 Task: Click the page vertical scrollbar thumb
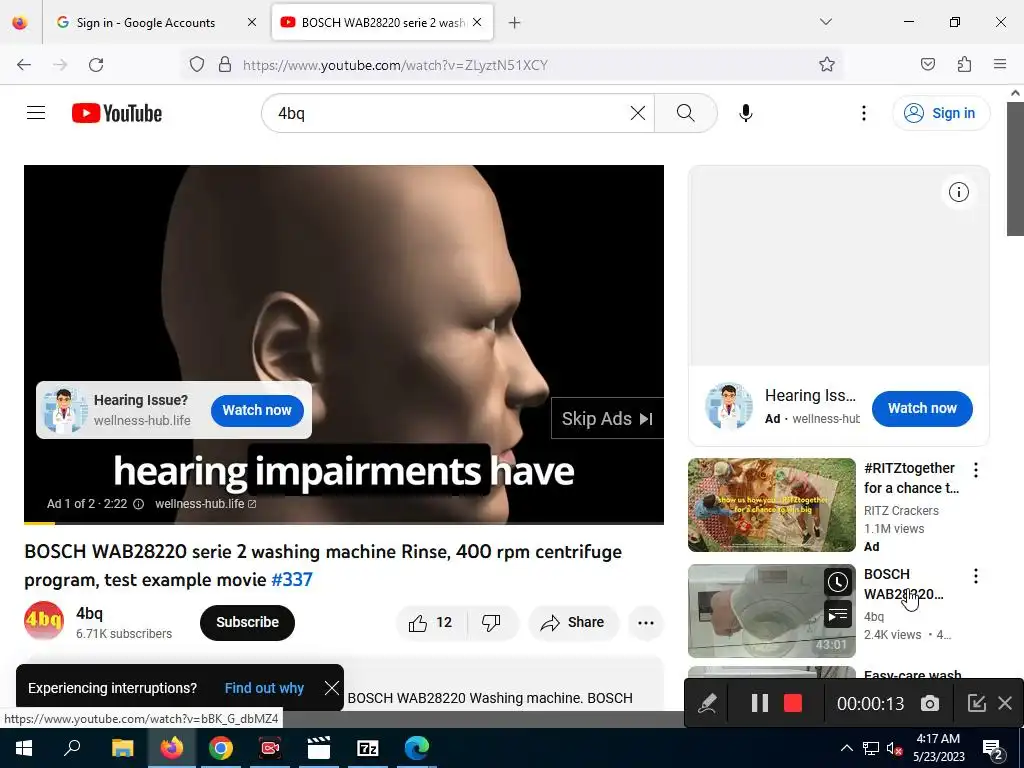pyautogui.click(x=1015, y=168)
